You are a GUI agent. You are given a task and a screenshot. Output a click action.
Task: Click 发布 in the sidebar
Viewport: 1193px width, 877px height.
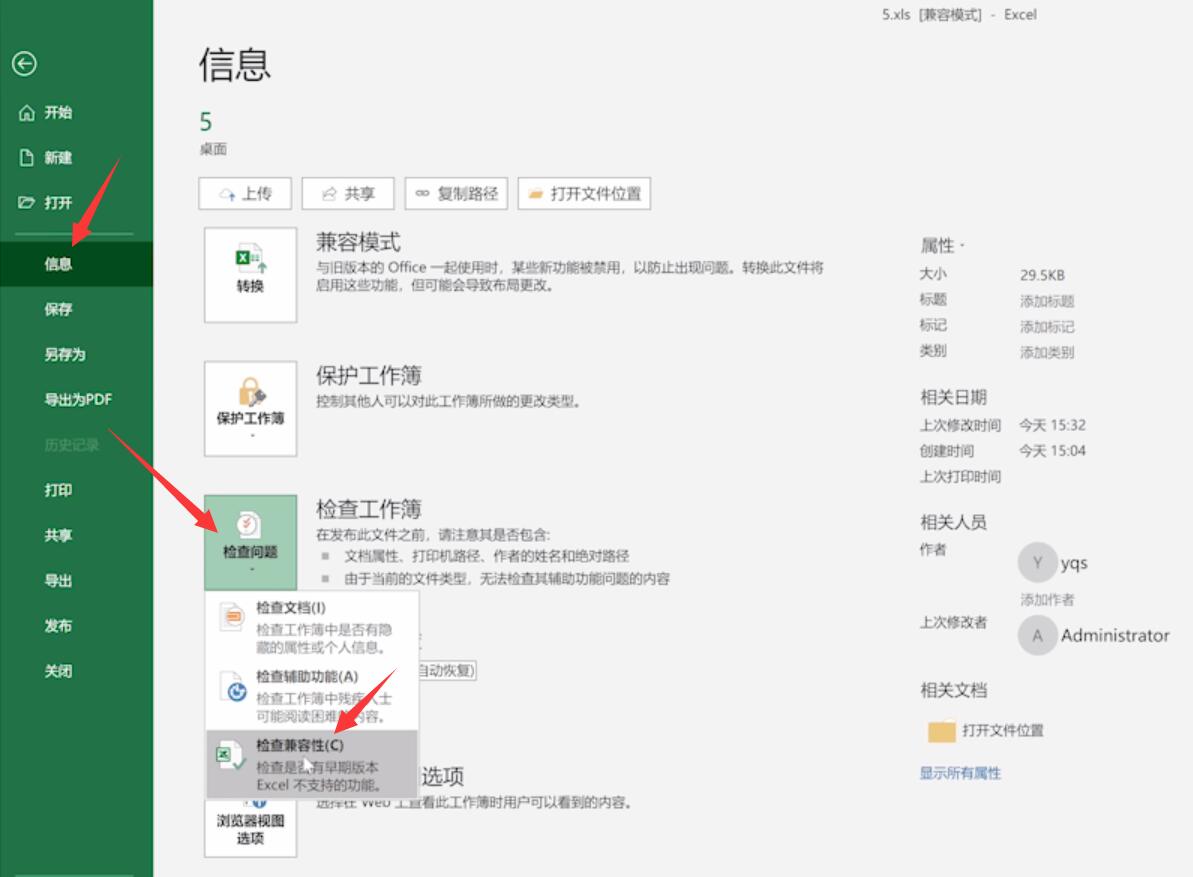[x=59, y=626]
